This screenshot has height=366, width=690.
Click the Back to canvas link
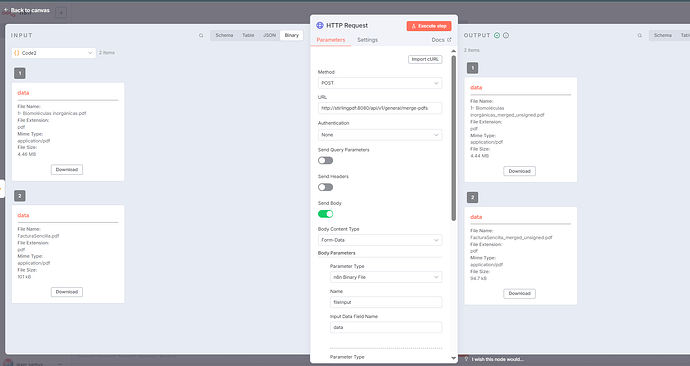point(27,10)
